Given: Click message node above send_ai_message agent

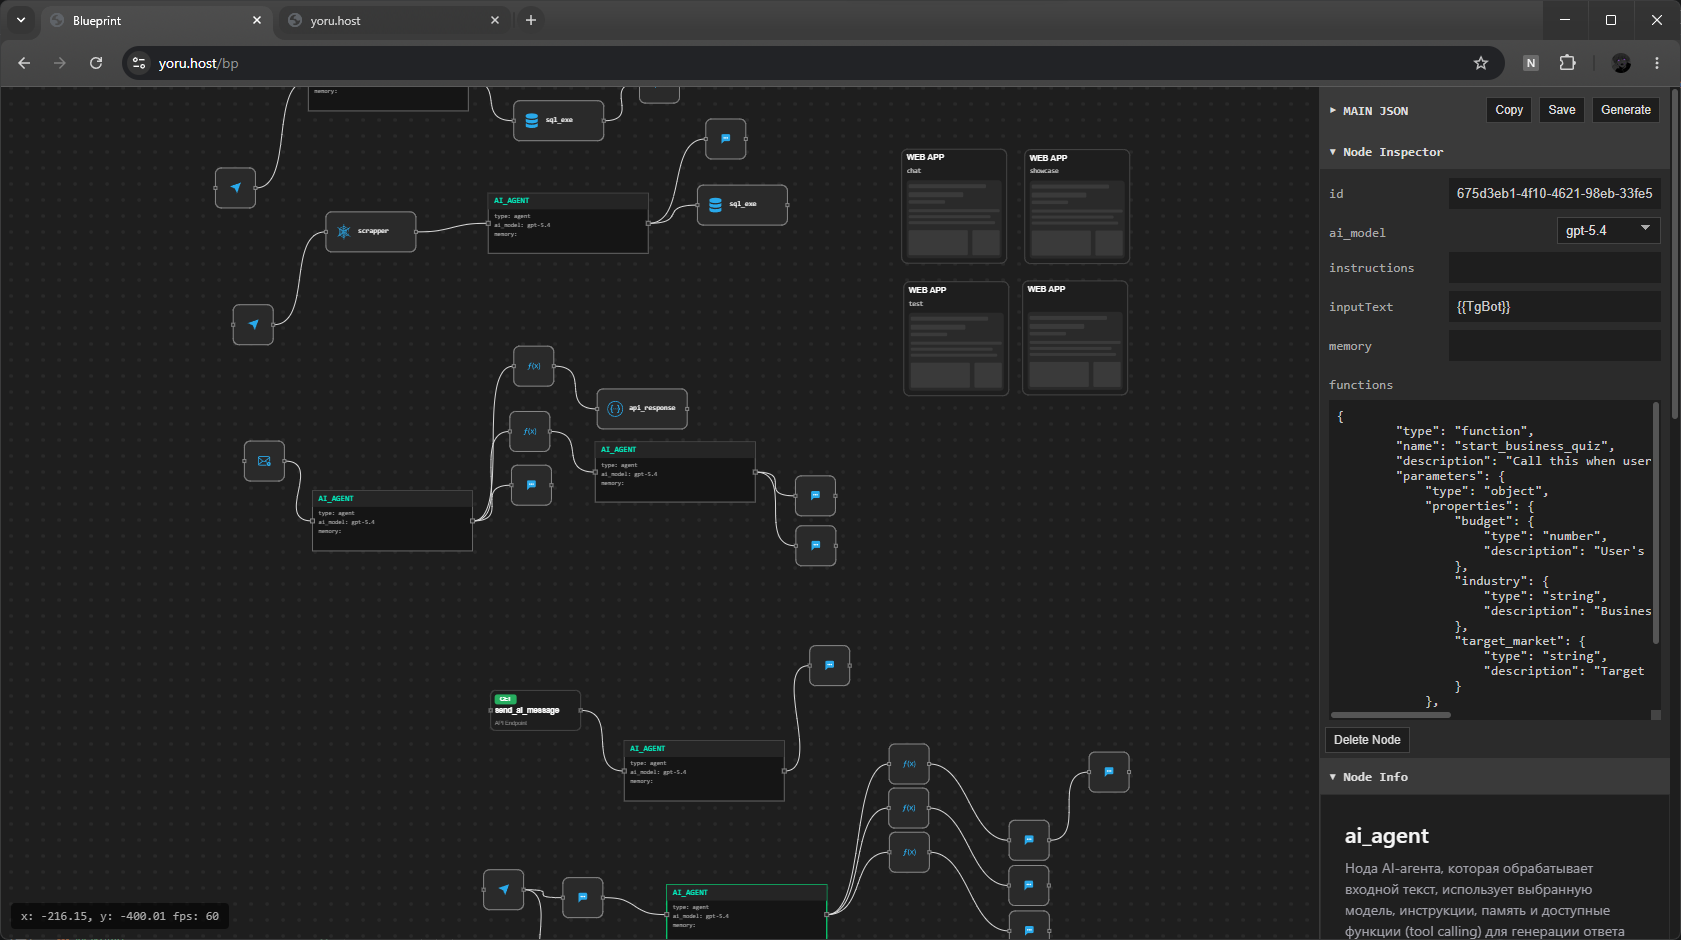Looking at the screenshot, I should (x=829, y=665).
